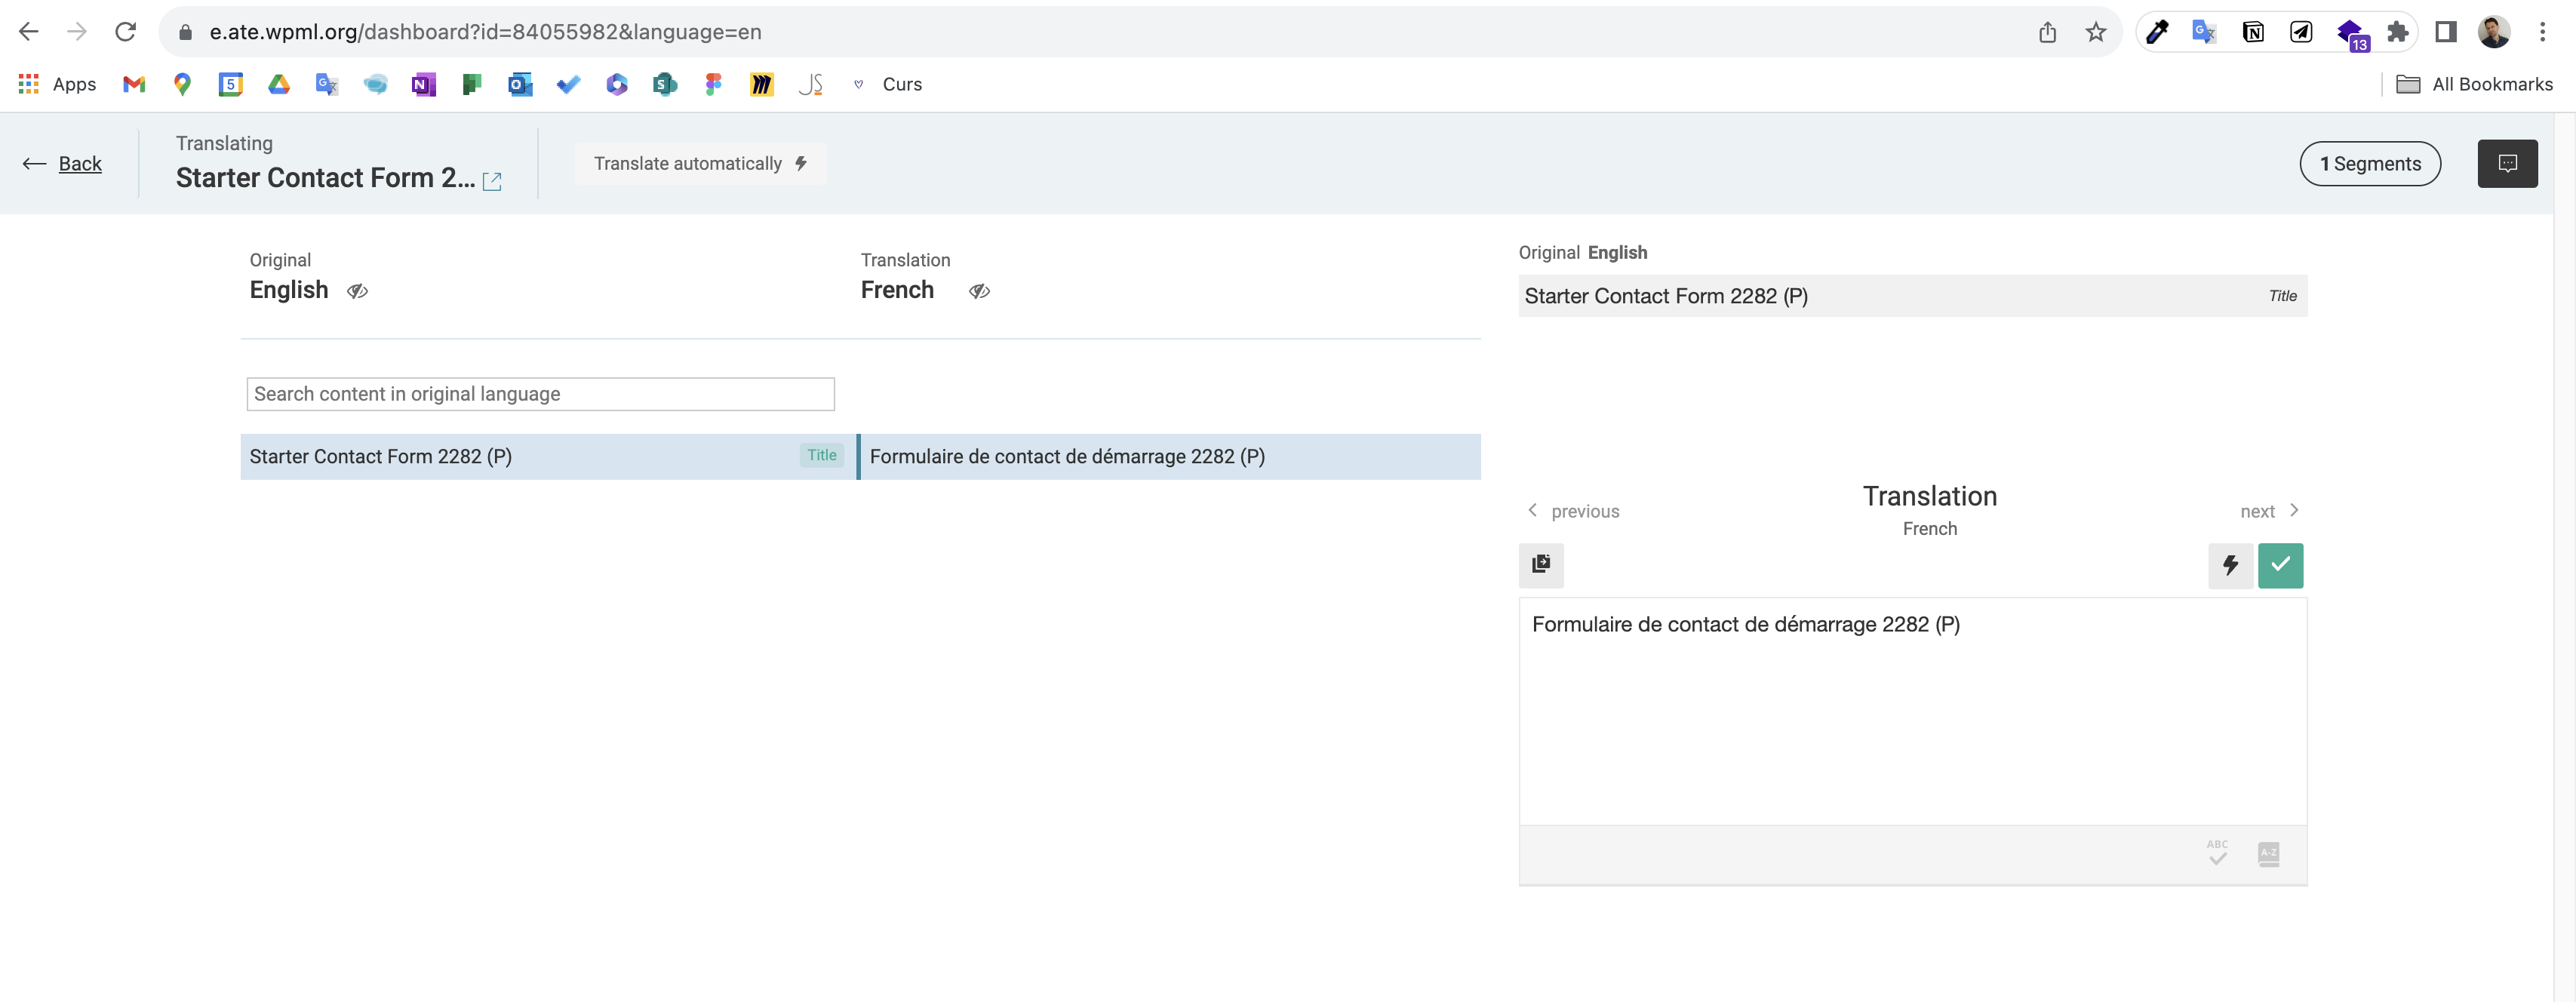Click the Back link
The image size is (2576, 1002).
pyautogui.click(x=62, y=164)
